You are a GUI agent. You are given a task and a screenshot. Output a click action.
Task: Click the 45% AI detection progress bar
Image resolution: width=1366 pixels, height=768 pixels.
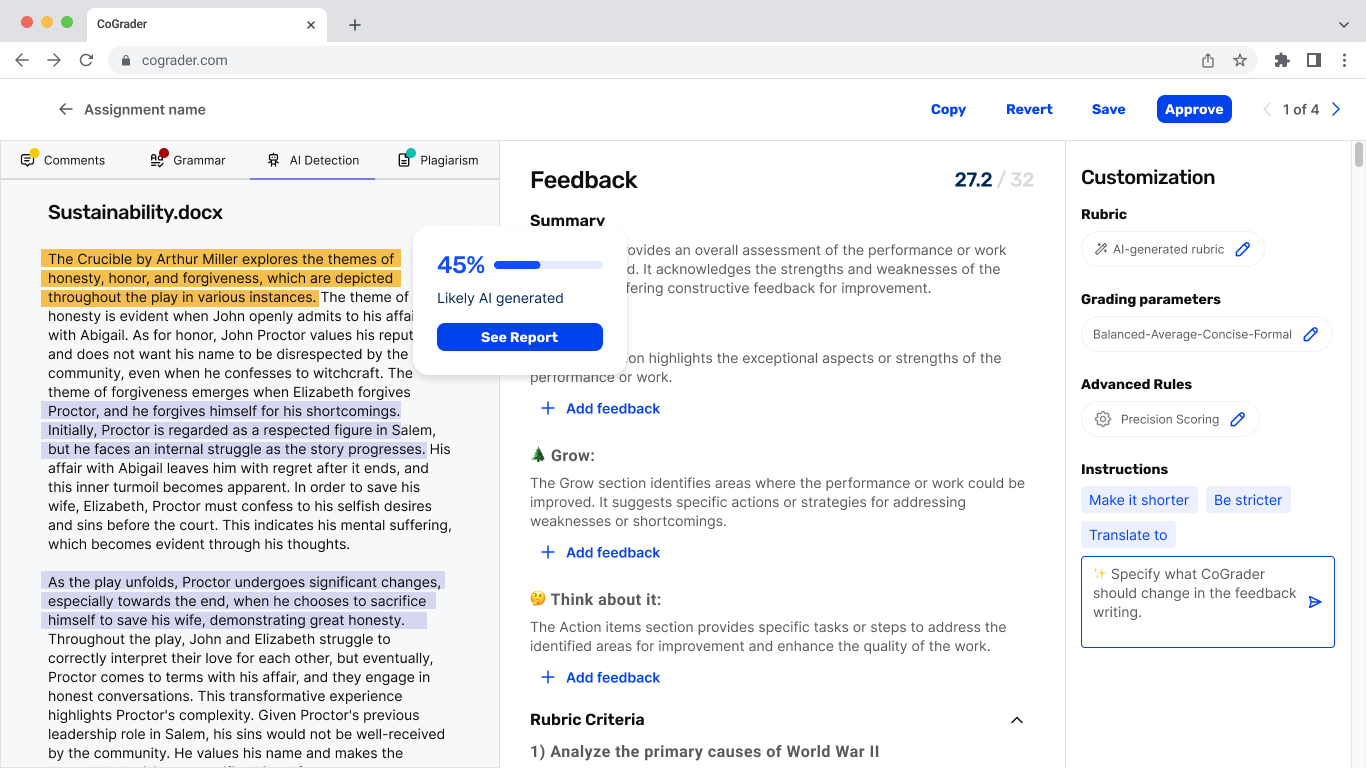click(x=548, y=265)
